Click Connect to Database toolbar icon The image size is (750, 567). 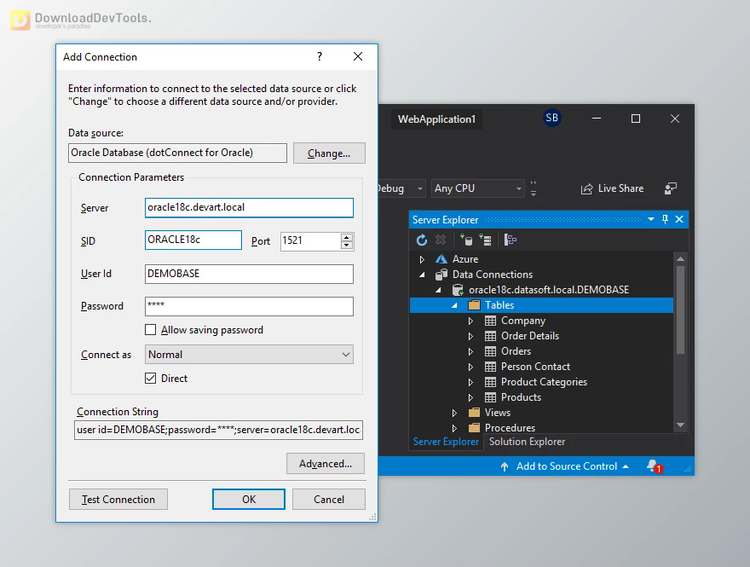(x=466, y=240)
